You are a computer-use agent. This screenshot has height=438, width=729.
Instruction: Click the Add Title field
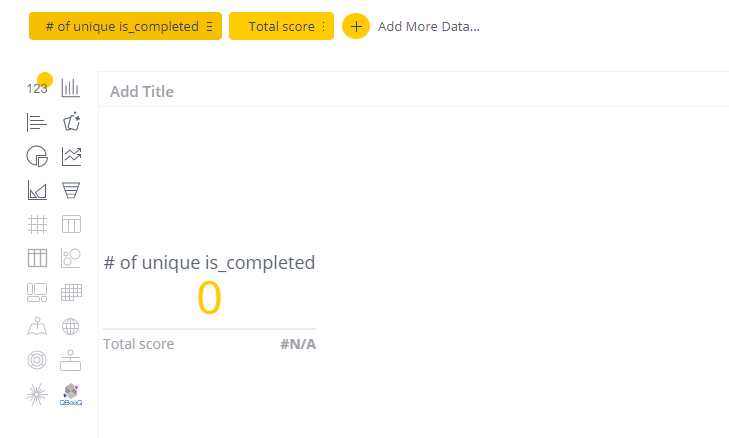tap(142, 92)
